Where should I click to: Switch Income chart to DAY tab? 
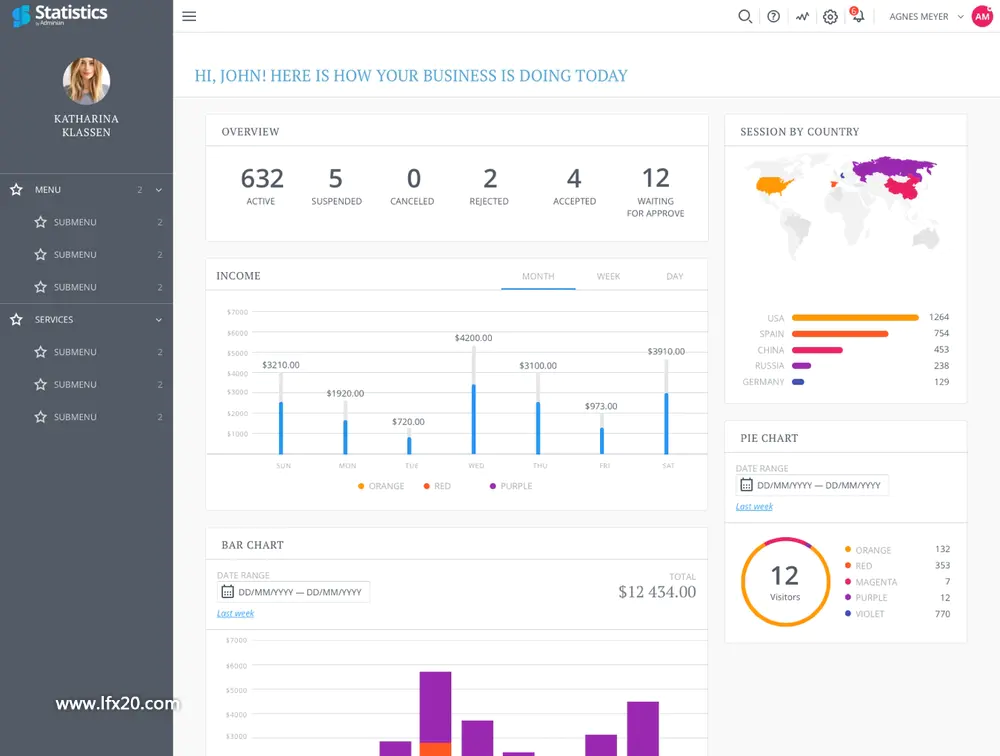[x=675, y=276]
